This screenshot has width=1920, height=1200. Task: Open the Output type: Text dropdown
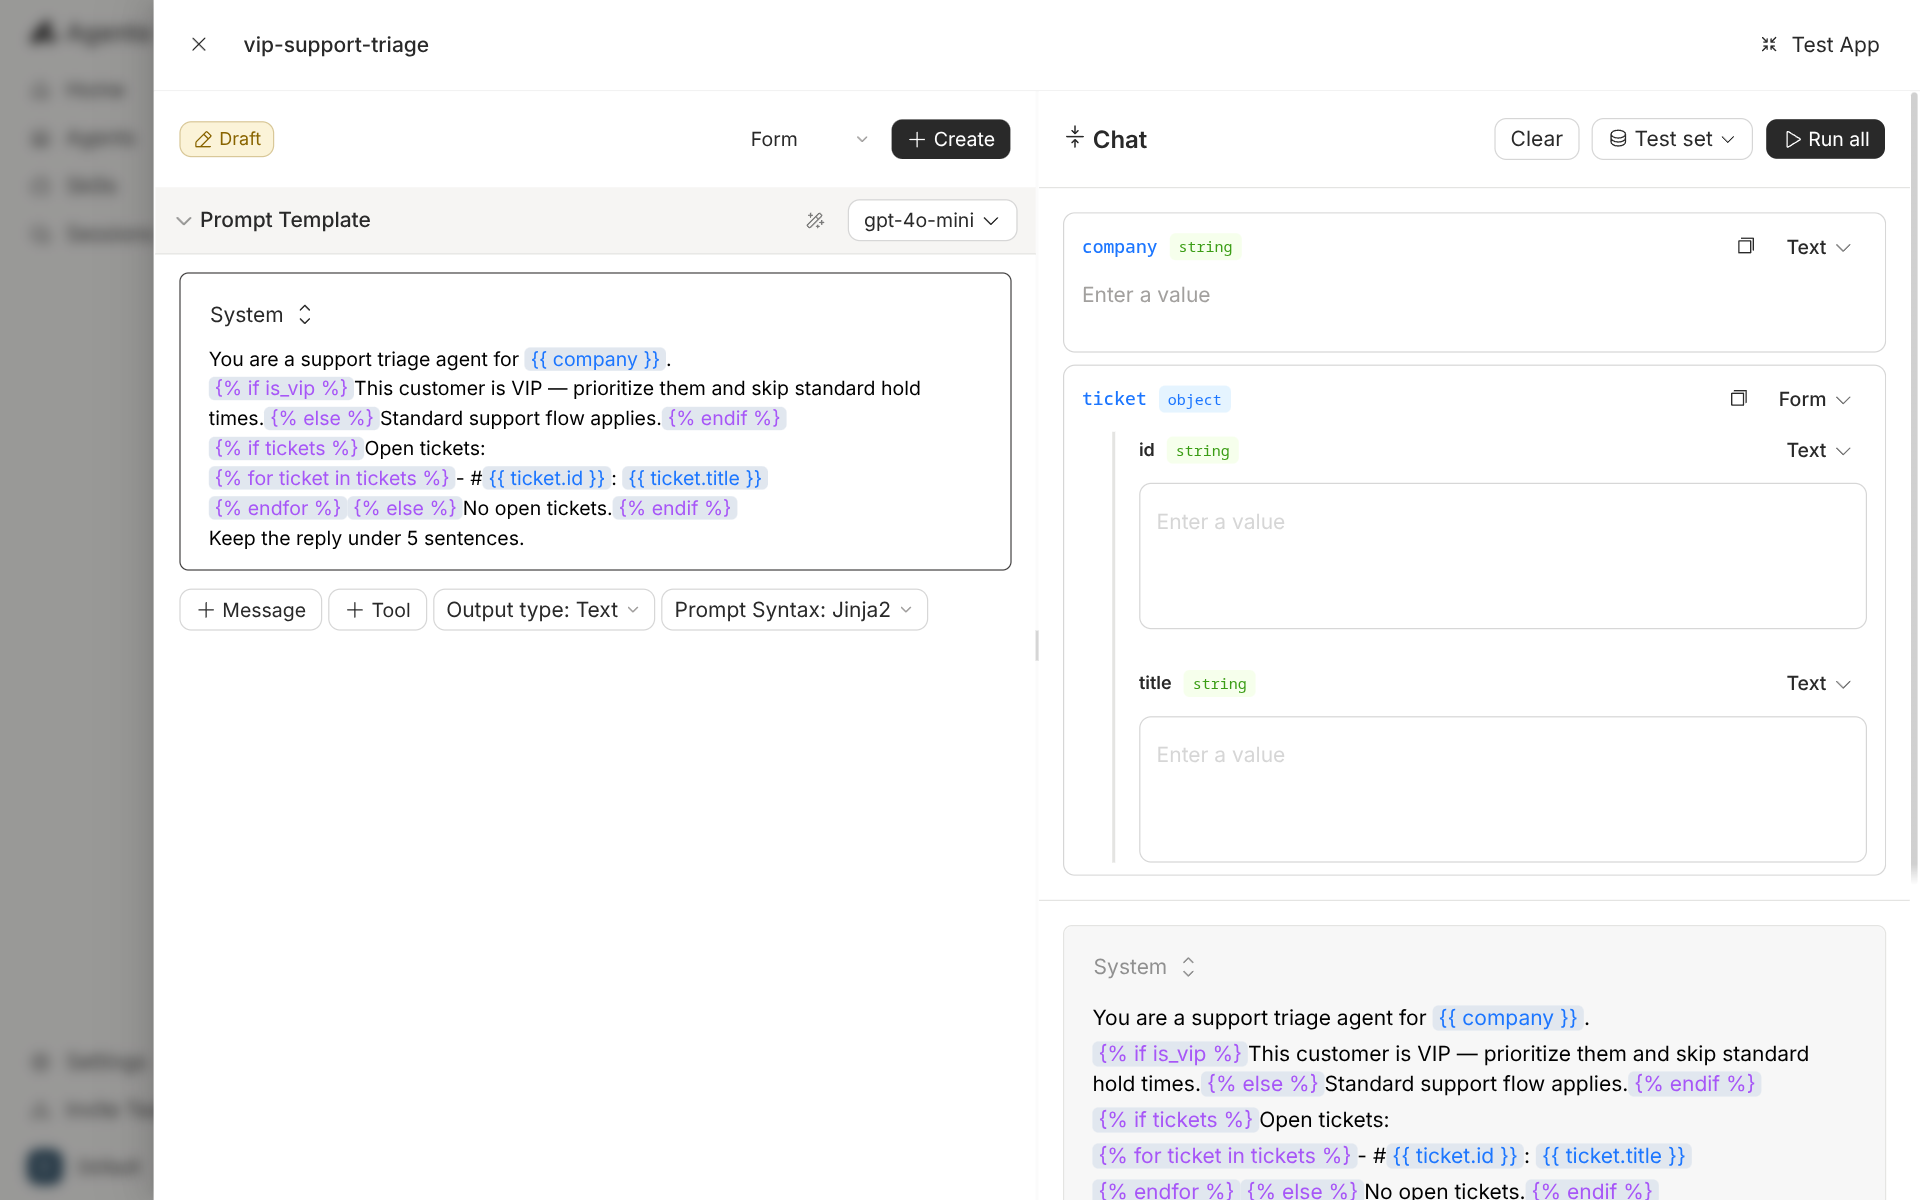click(x=544, y=610)
